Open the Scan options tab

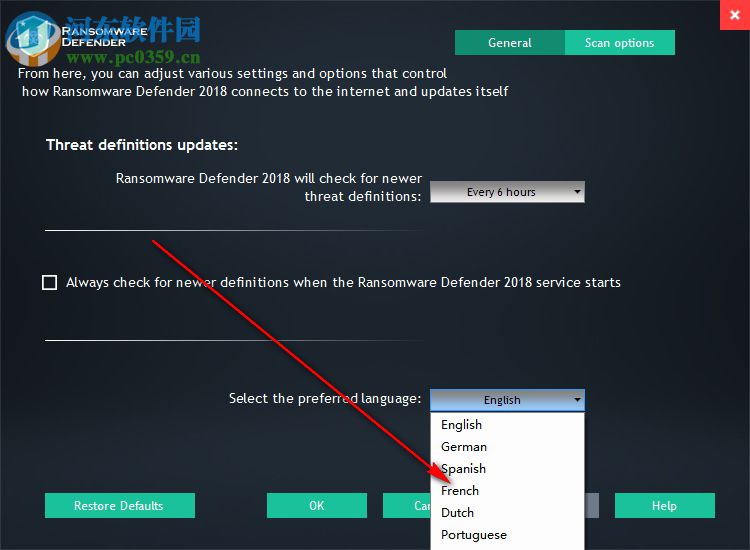[619, 43]
